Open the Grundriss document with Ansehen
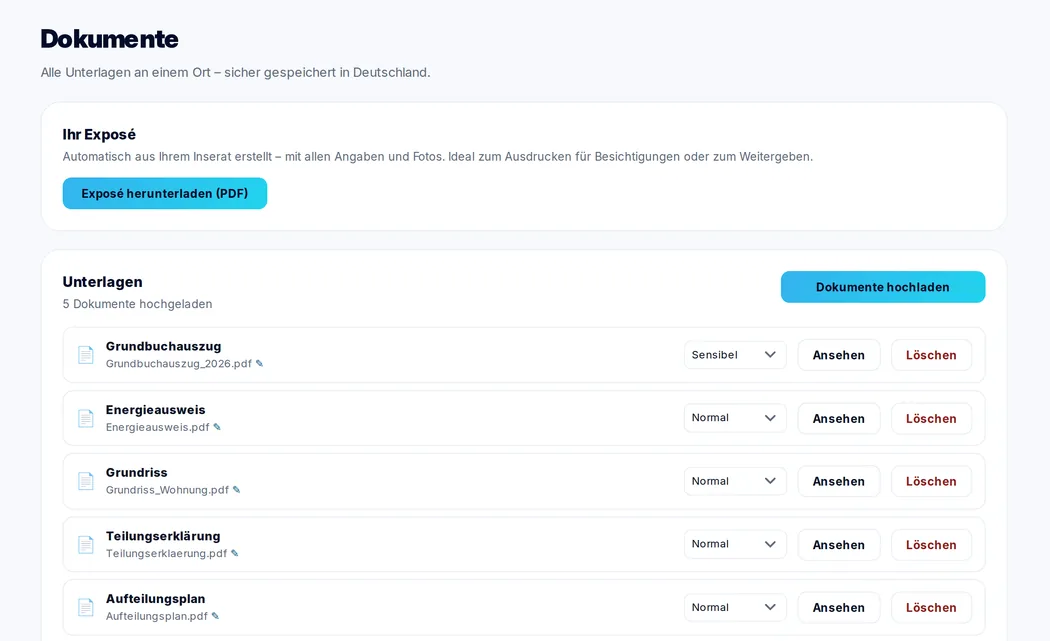This screenshot has width=1050, height=641. pyautogui.click(x=838, y=482)
